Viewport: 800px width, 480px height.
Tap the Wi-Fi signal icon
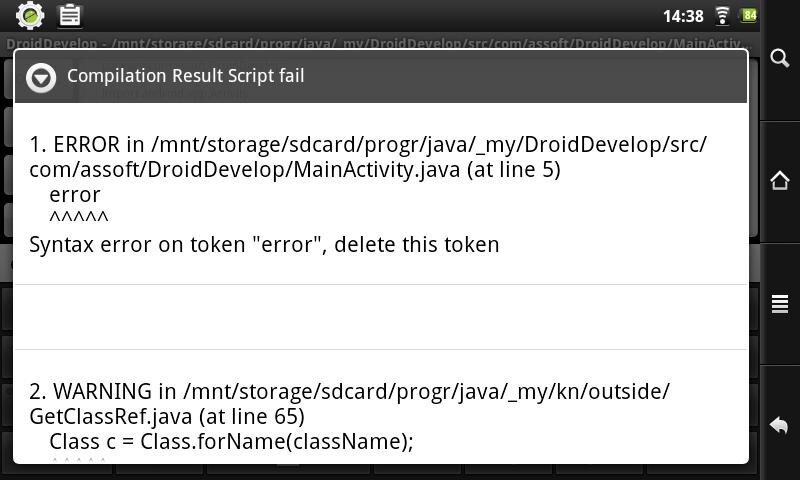pos(722,16)
